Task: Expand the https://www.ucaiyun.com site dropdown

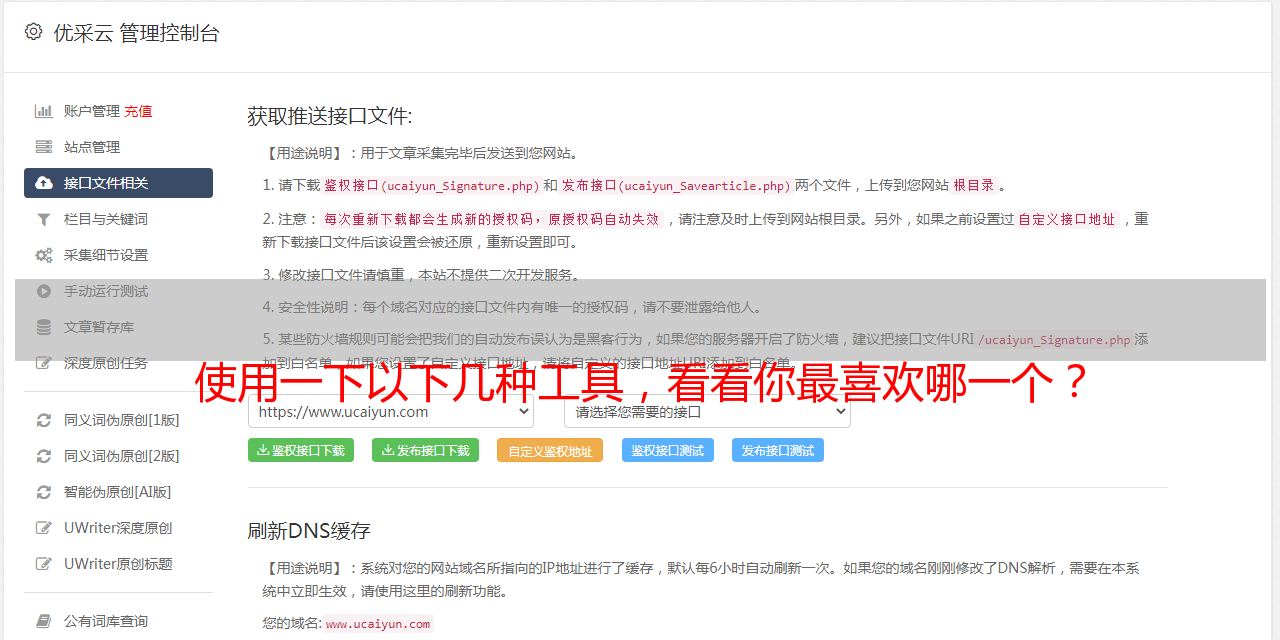Action: coord(391,411)
